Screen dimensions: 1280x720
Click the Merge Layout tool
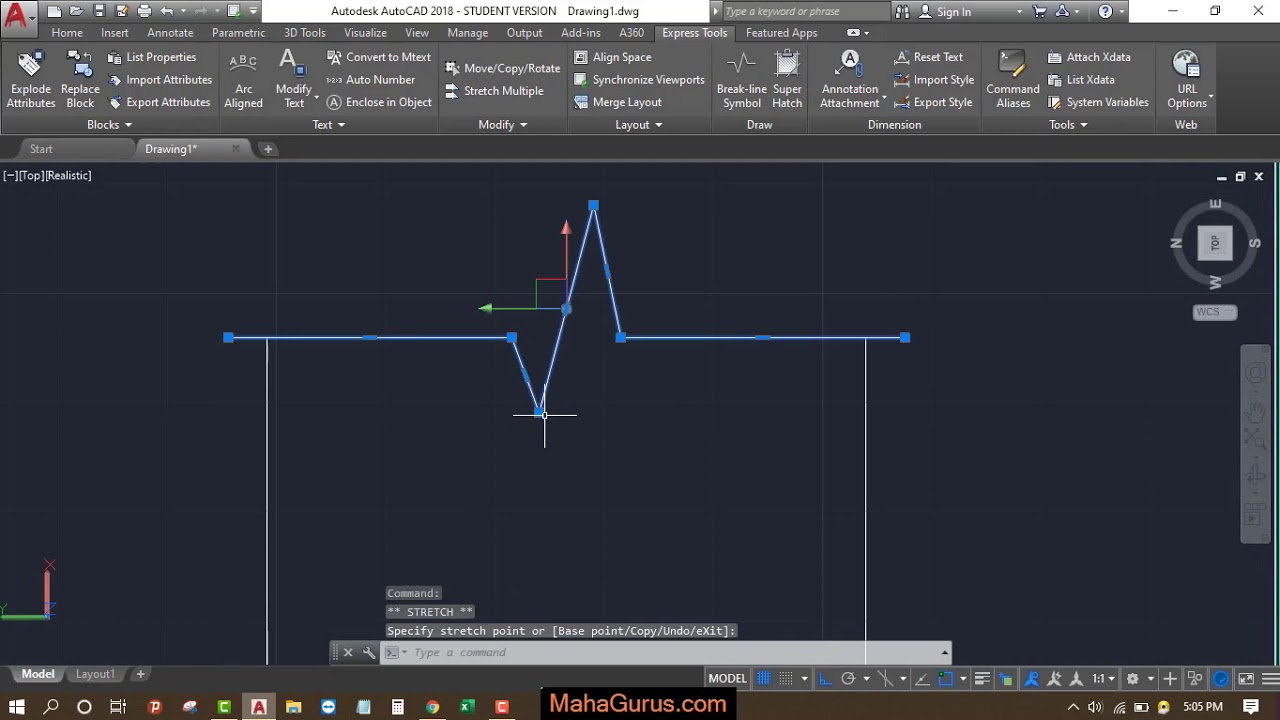[617, 102]
